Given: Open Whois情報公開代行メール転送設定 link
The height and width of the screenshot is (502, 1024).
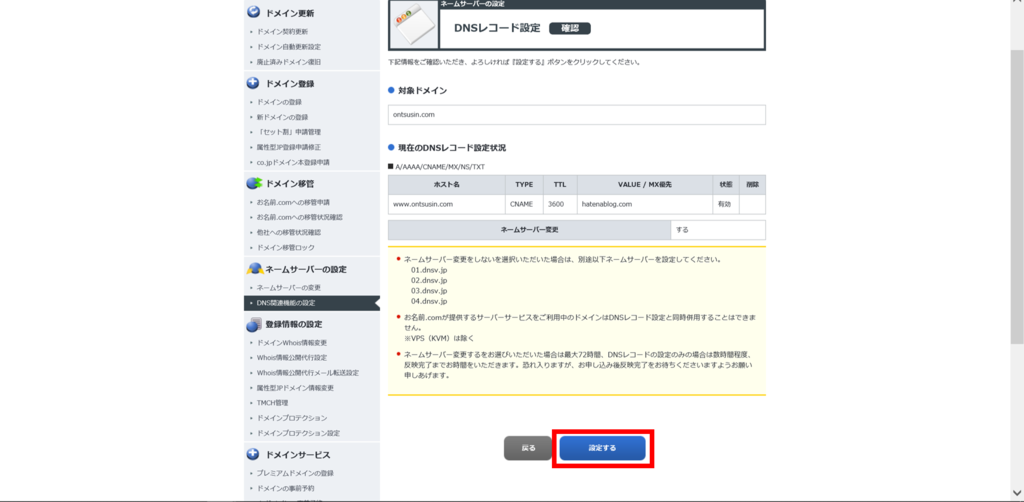Looking at the screenshot, I should [x=308, y=373].
